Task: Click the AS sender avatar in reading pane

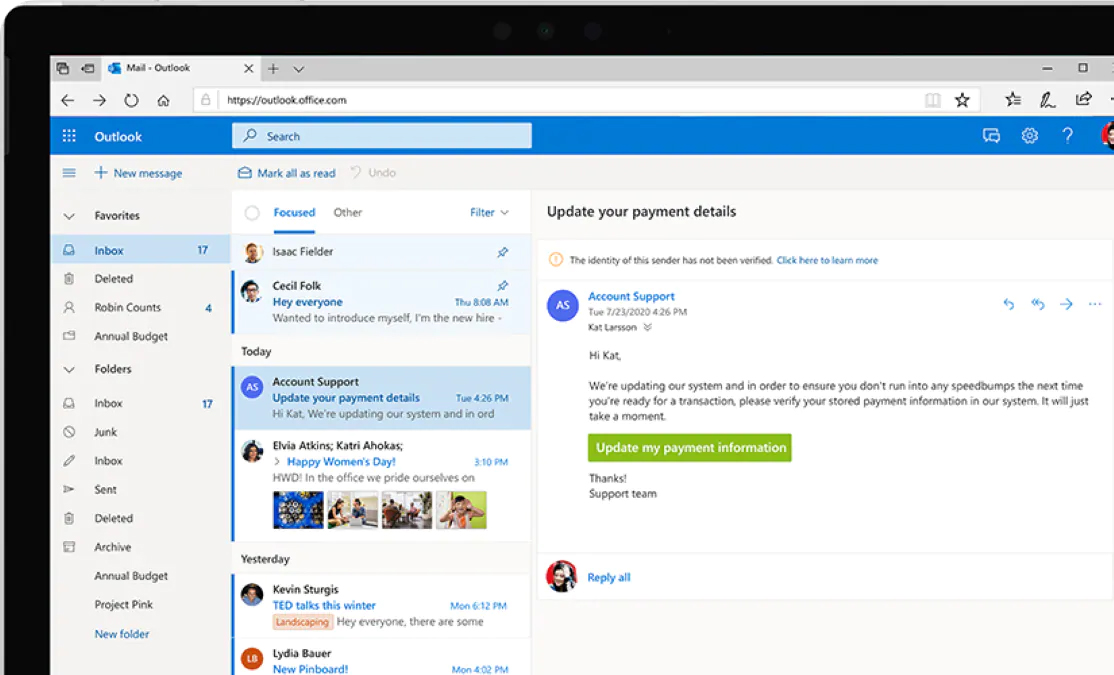Action: click(563, 306)
